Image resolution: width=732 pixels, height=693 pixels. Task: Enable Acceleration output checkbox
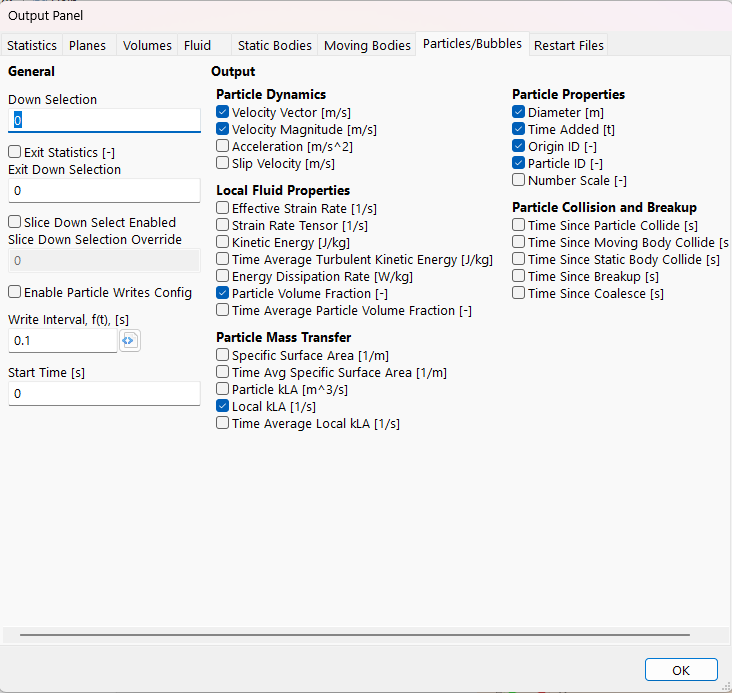(x=223, y=147)
